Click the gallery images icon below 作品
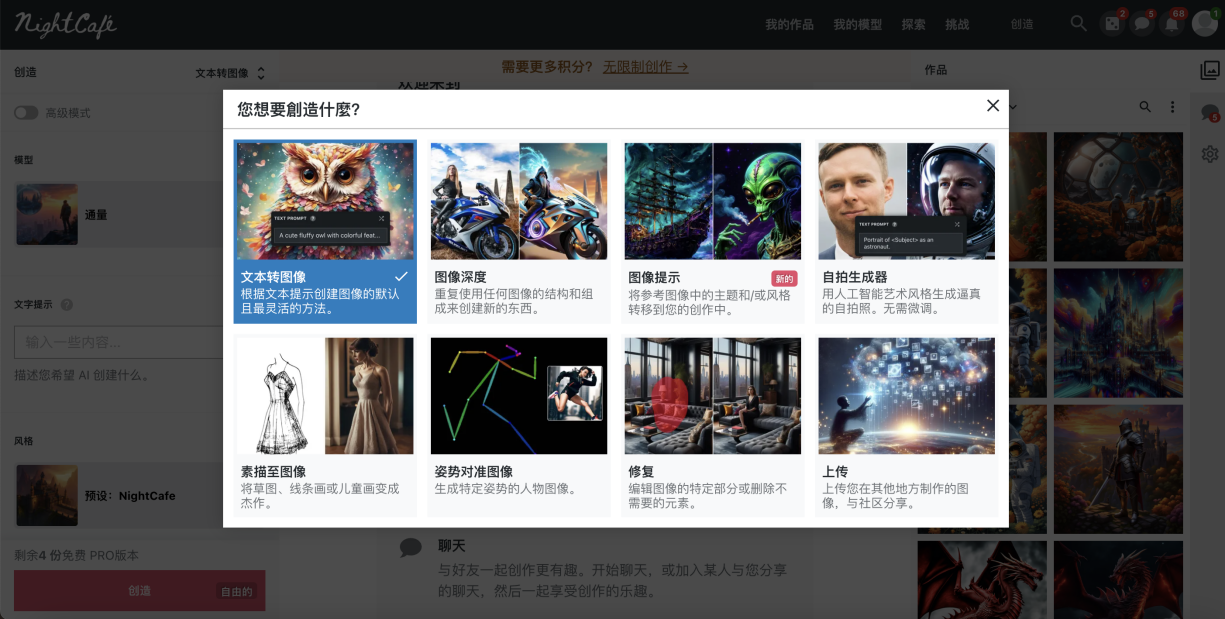The image size is (1225, 619). pyautogui.click(x=1210, y=70)
